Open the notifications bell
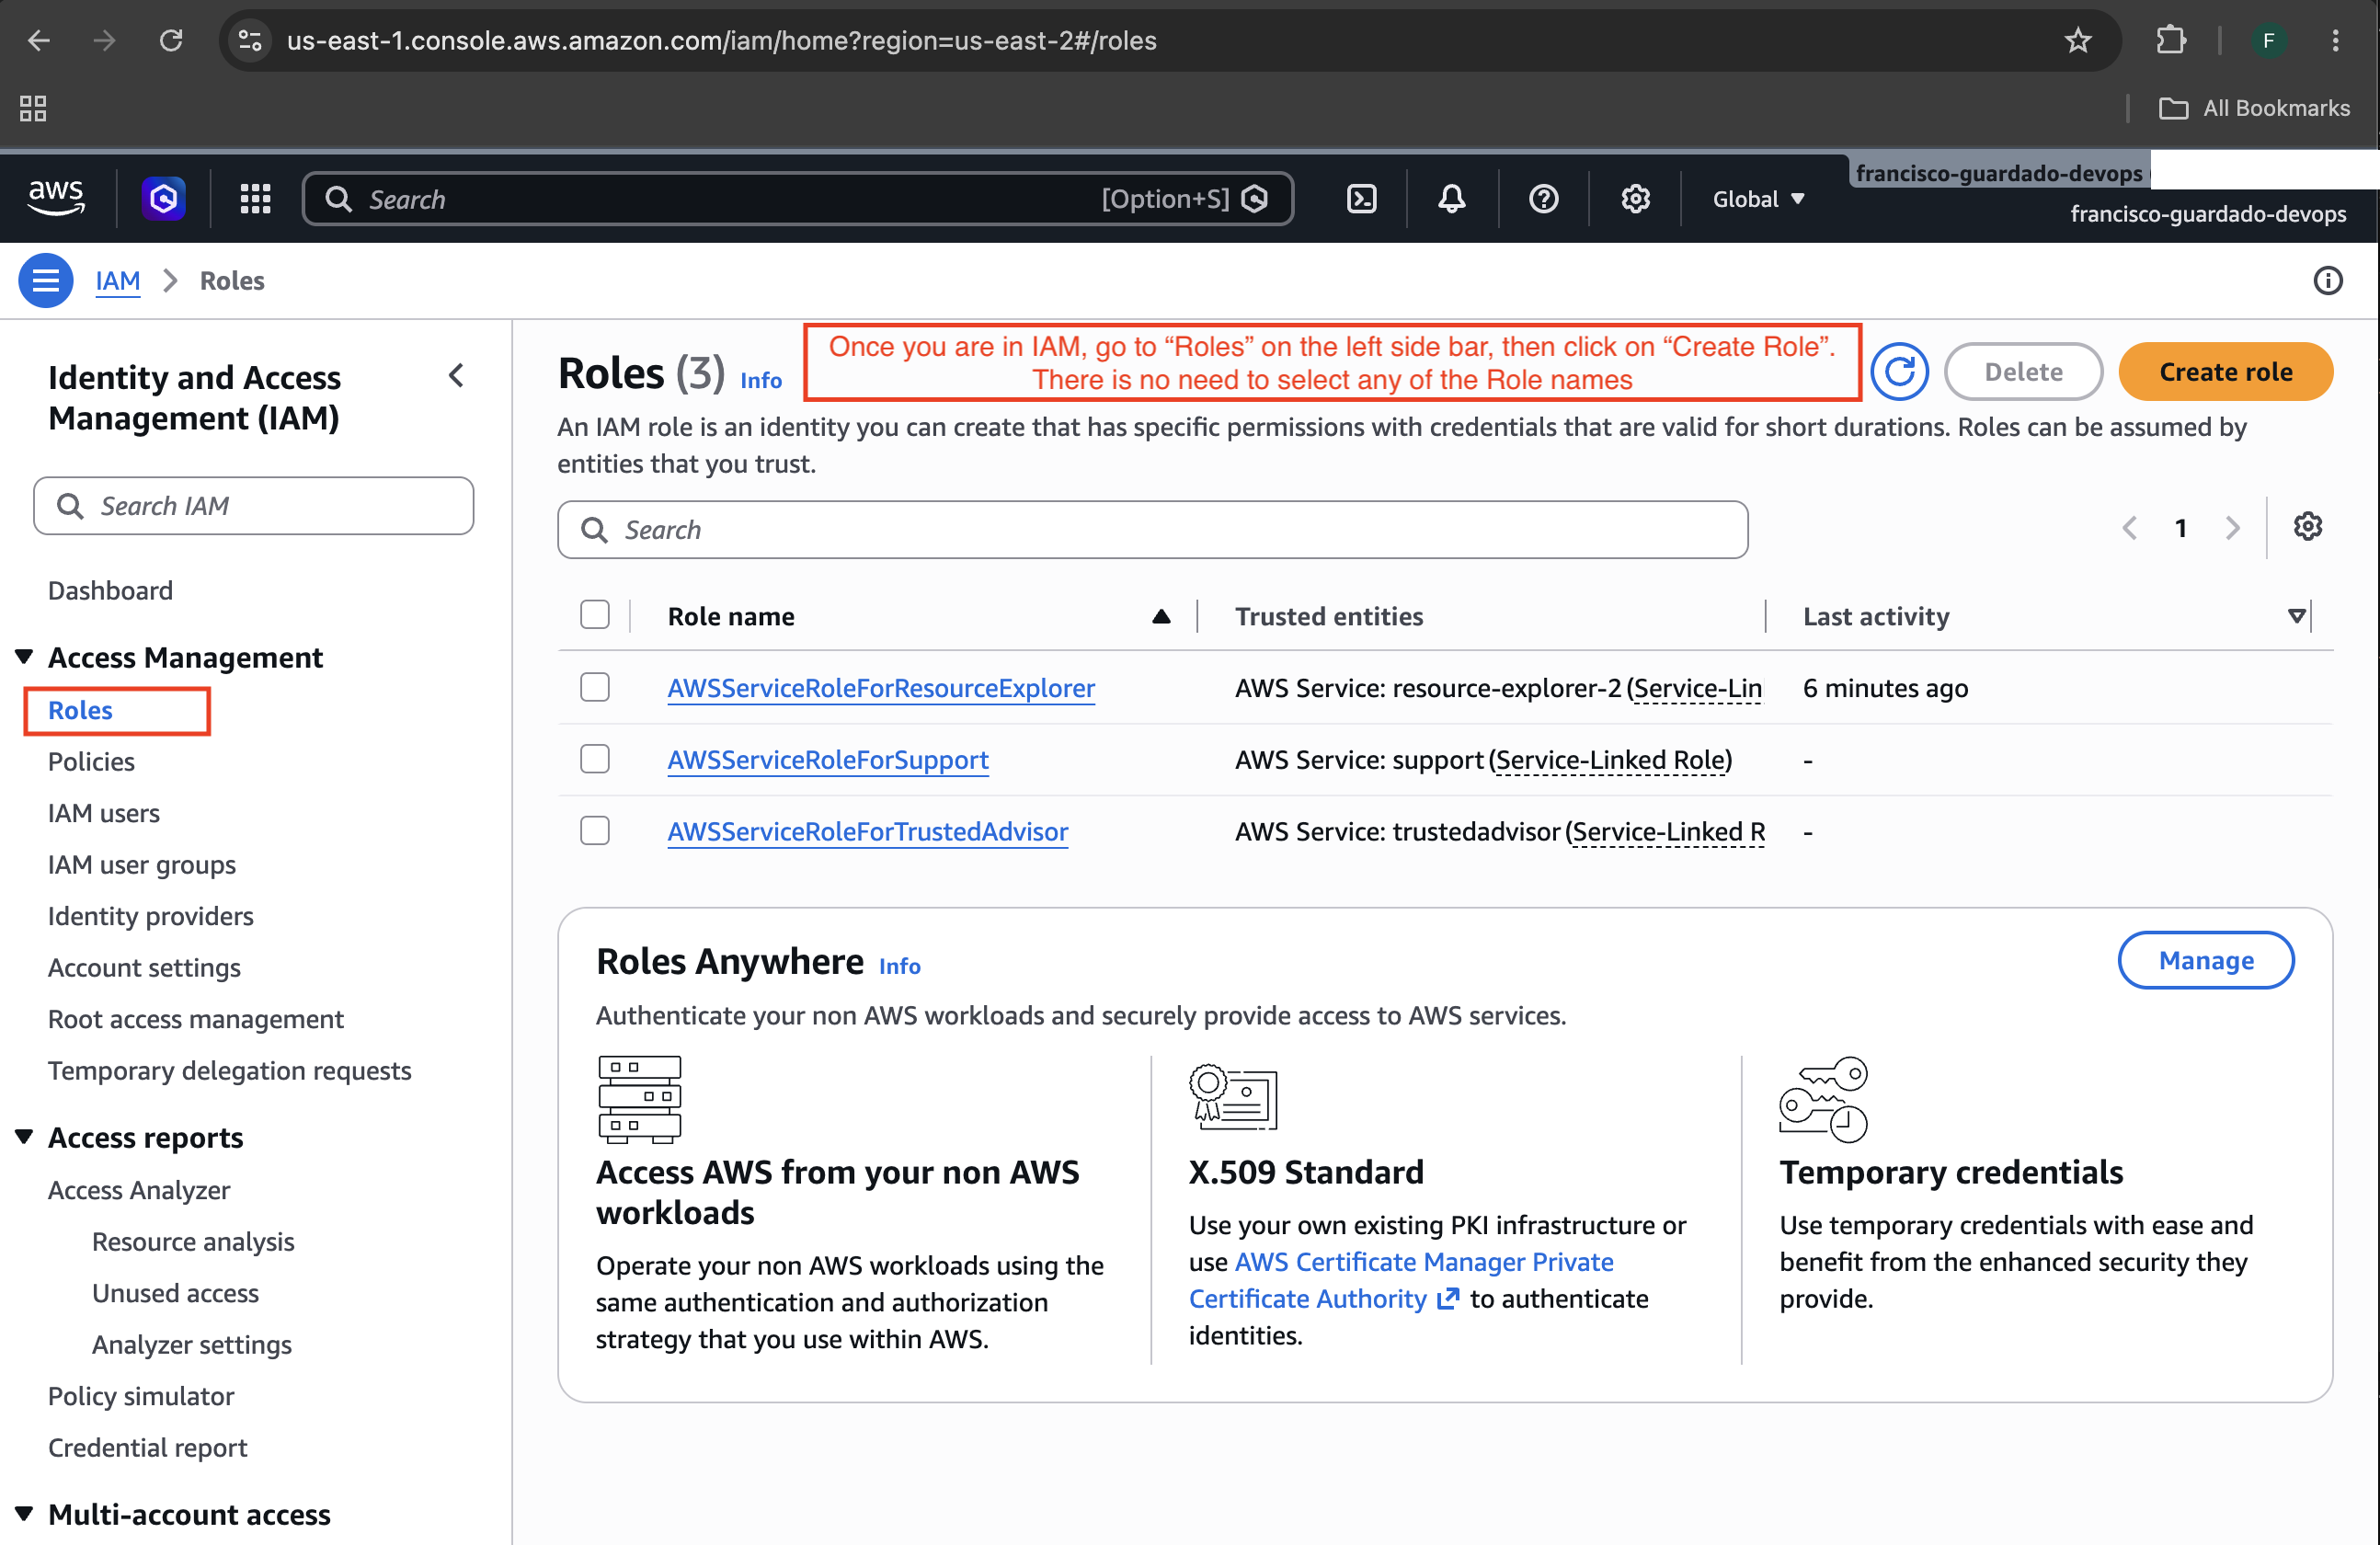This screenshot has width=2380, height=1545. tap(1452, 198)
